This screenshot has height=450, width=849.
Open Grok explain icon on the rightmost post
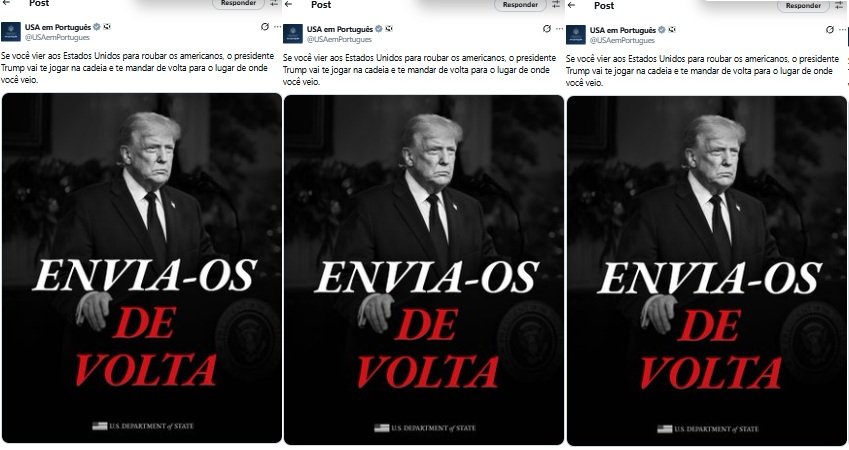830,30
